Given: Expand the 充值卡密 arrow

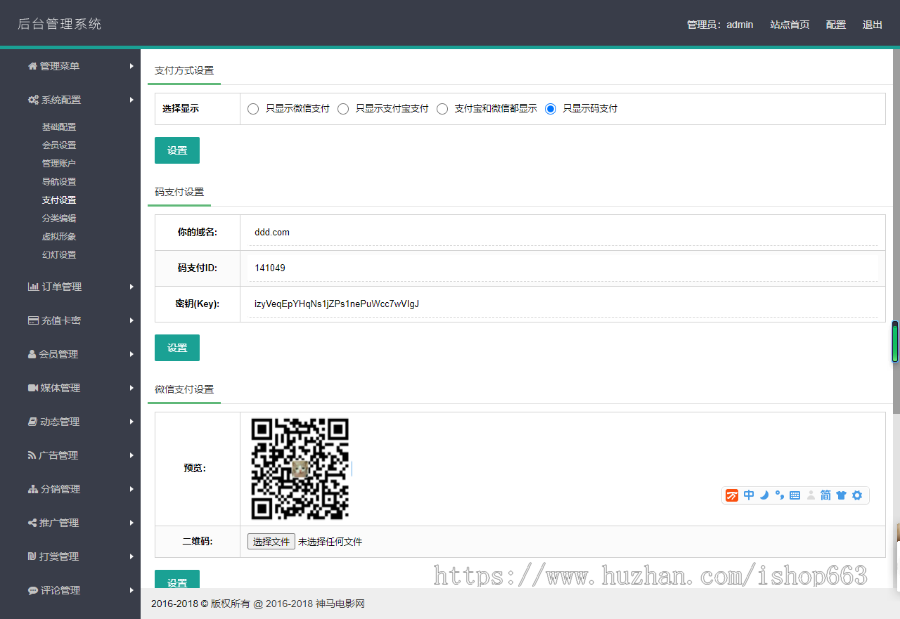Looking at the screenshot, I should [x=131, y=320].
